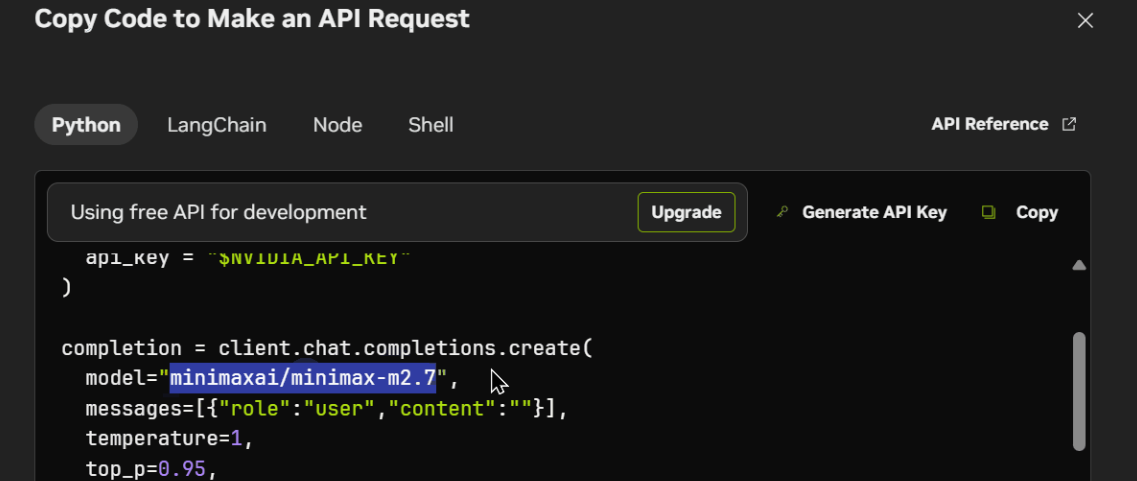Click the API Reference external-link icon

(1069, 124)
